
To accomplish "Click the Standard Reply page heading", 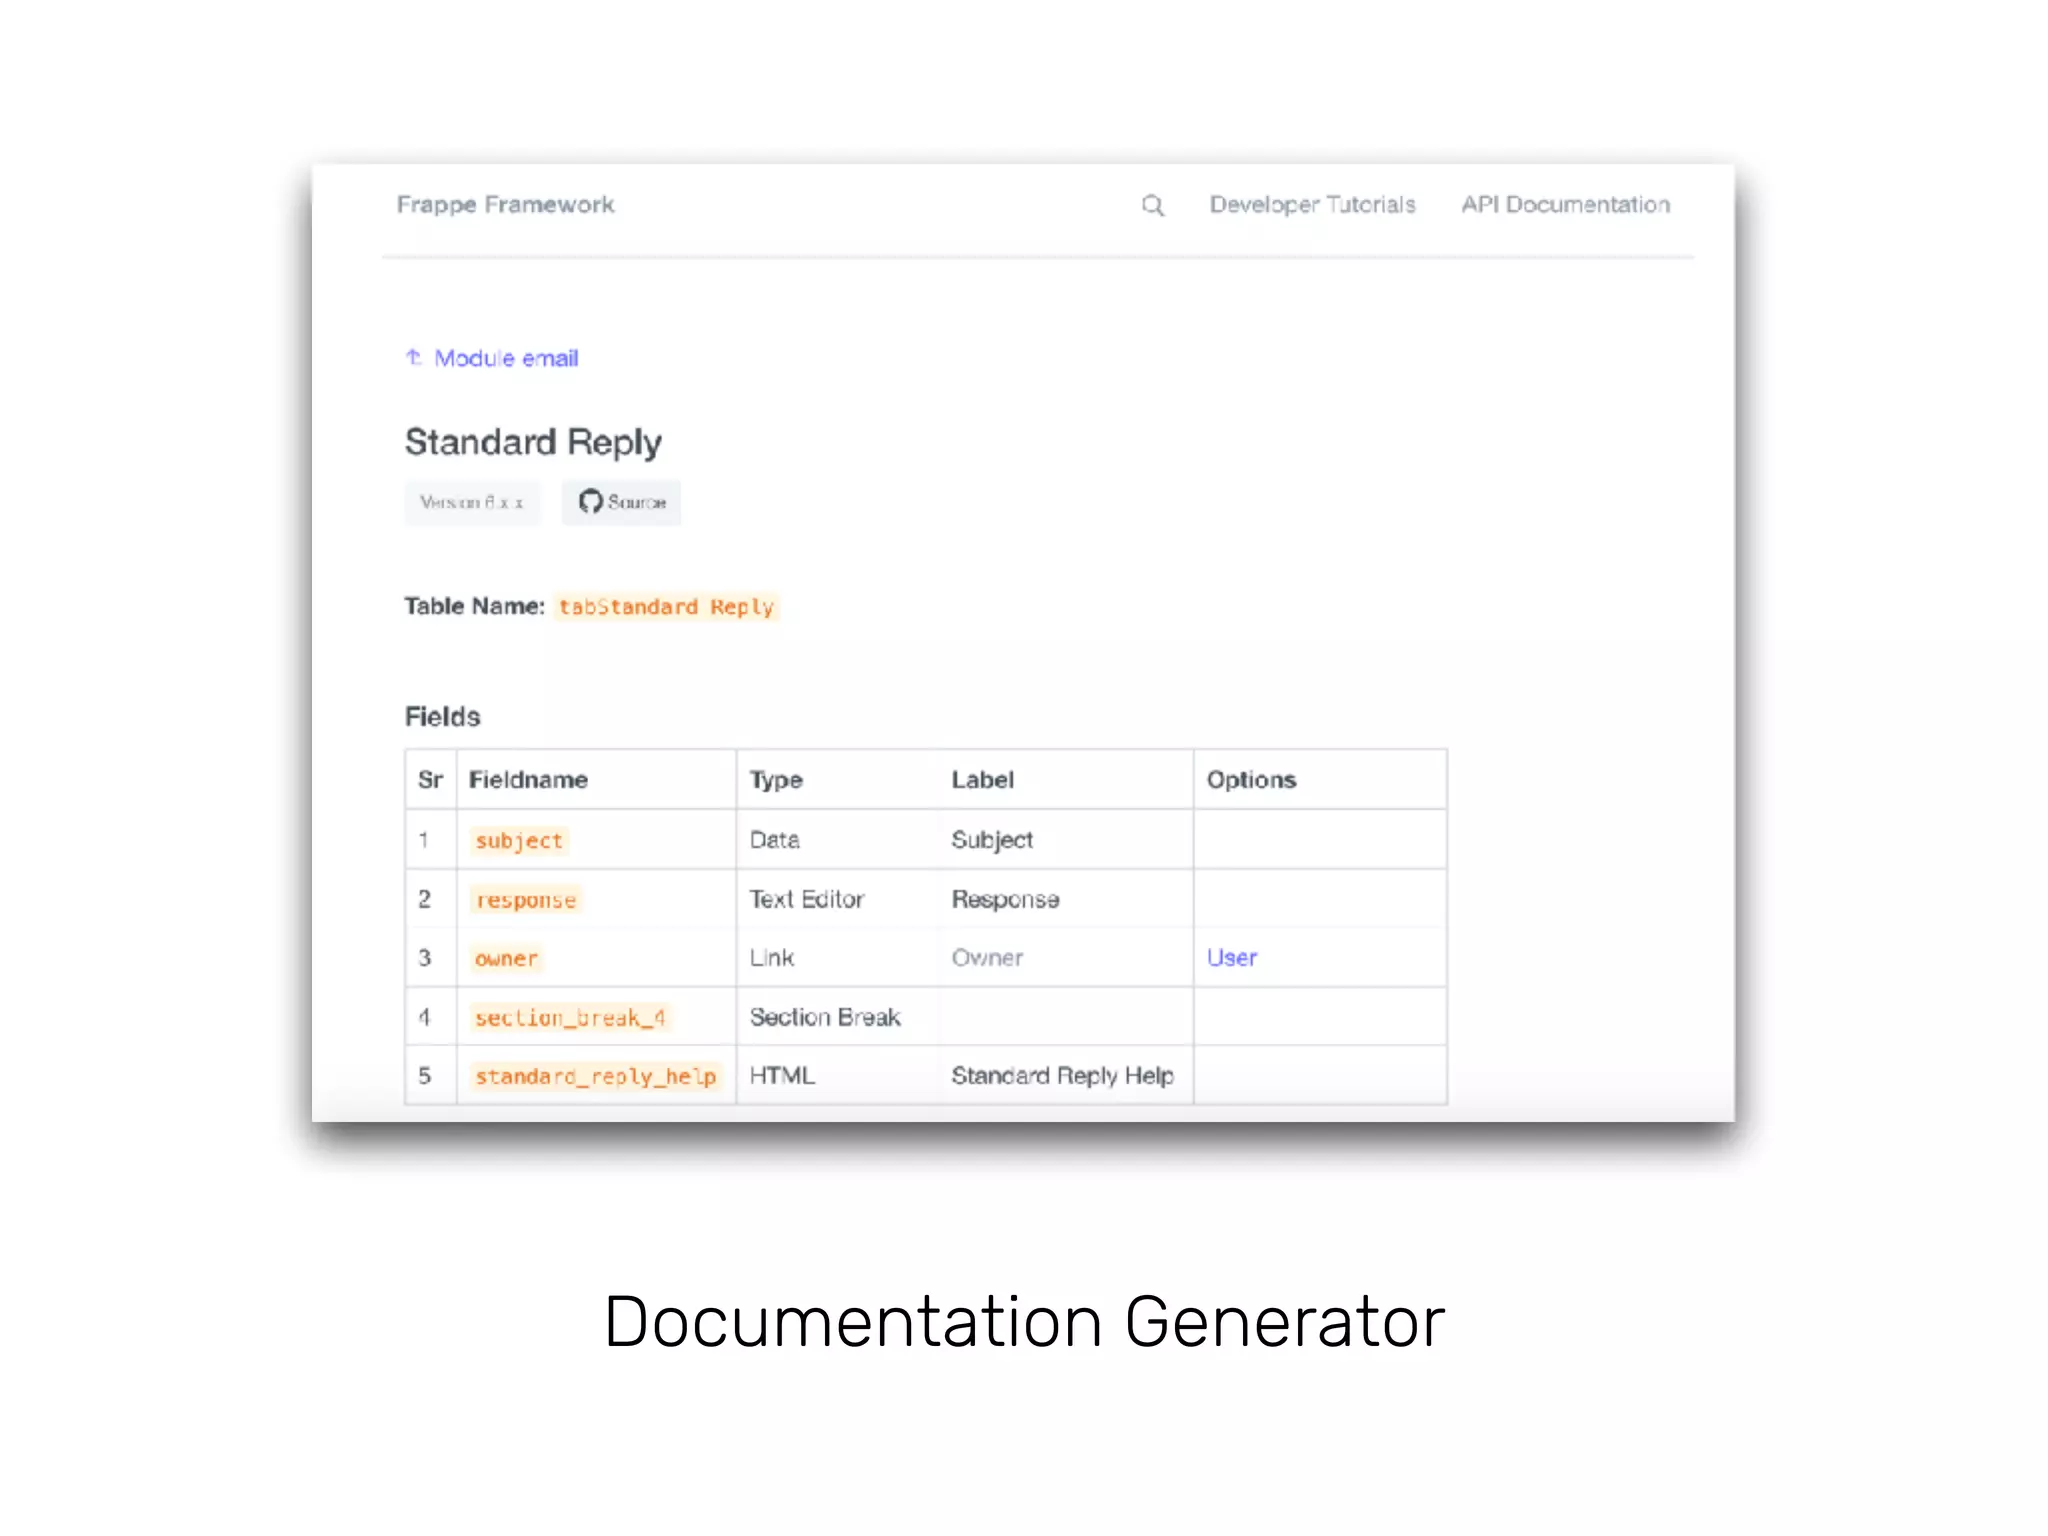I will 533,442.
